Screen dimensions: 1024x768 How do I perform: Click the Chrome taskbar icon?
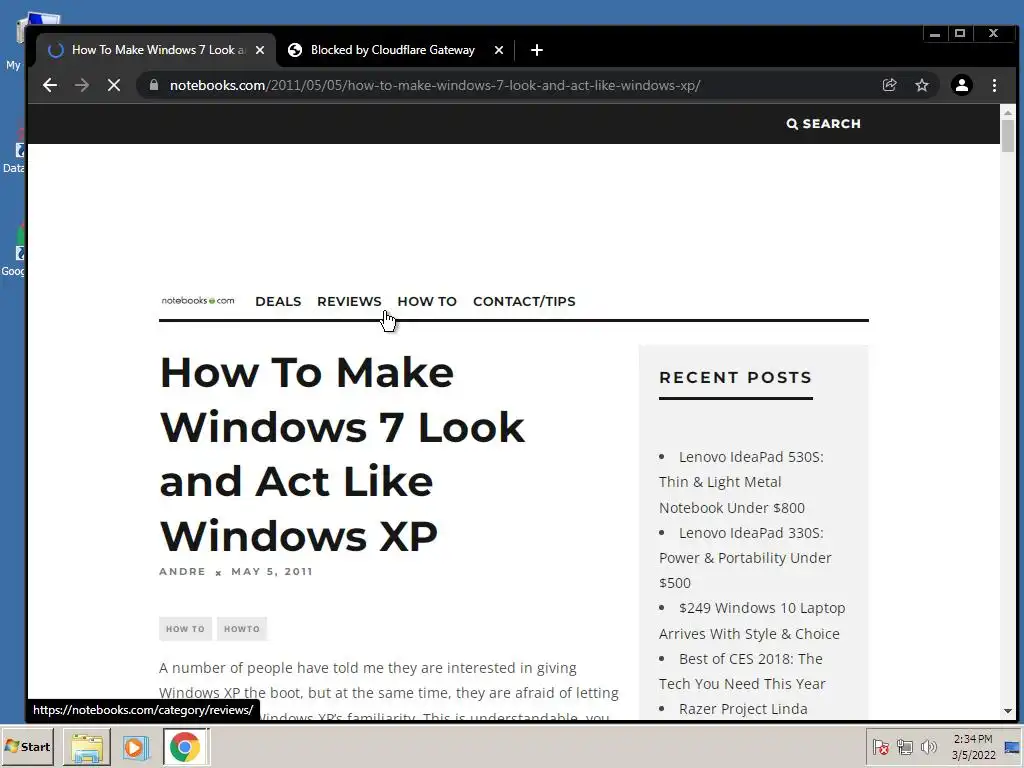(185, 746)
